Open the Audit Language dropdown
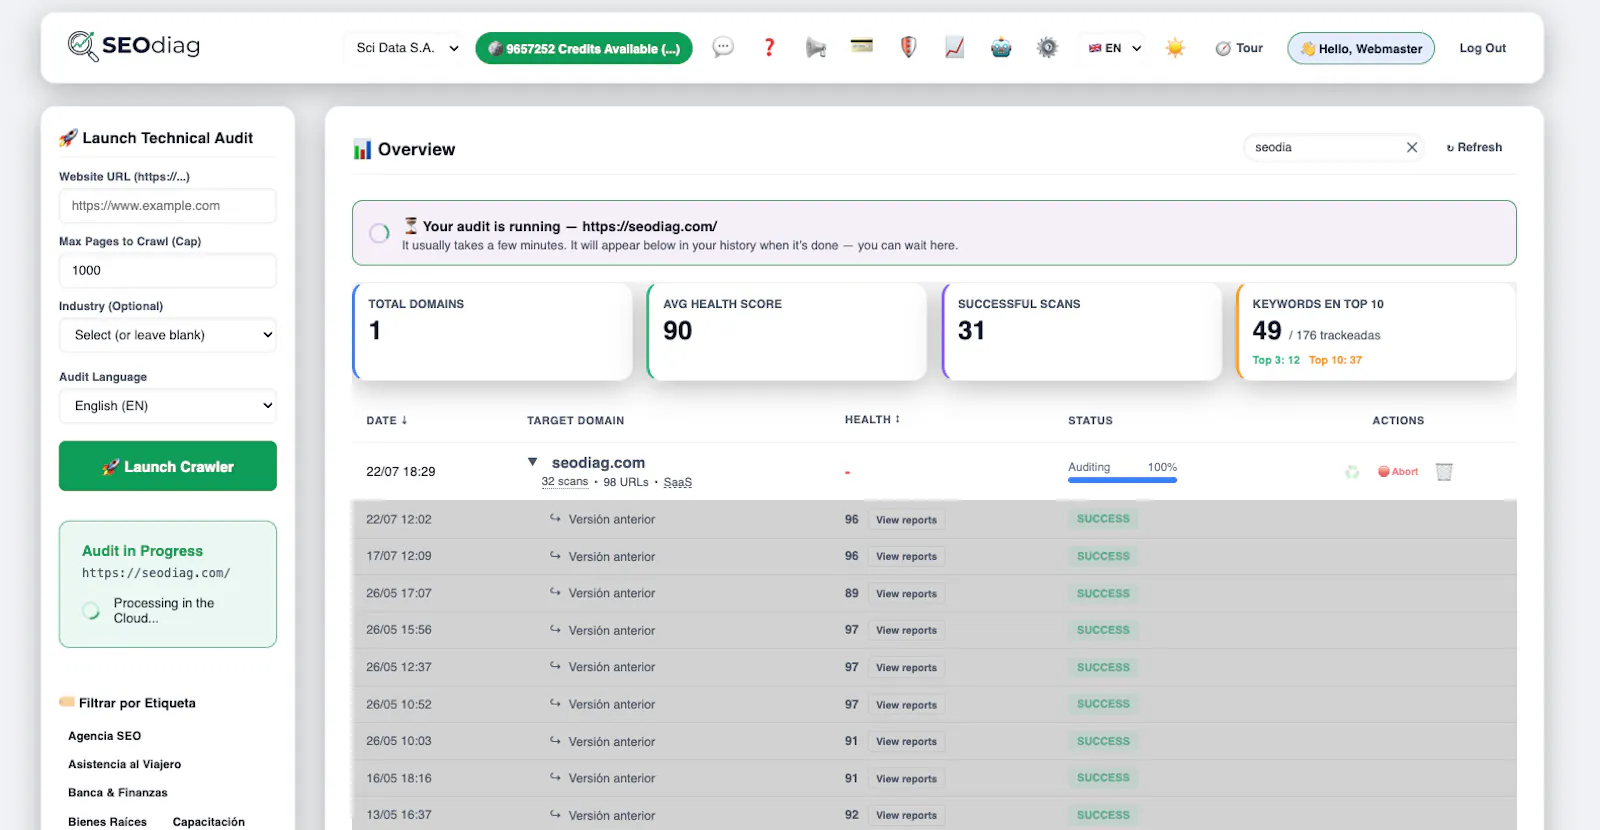Screen dimensions: 1600x830 (x=168, y=406)
